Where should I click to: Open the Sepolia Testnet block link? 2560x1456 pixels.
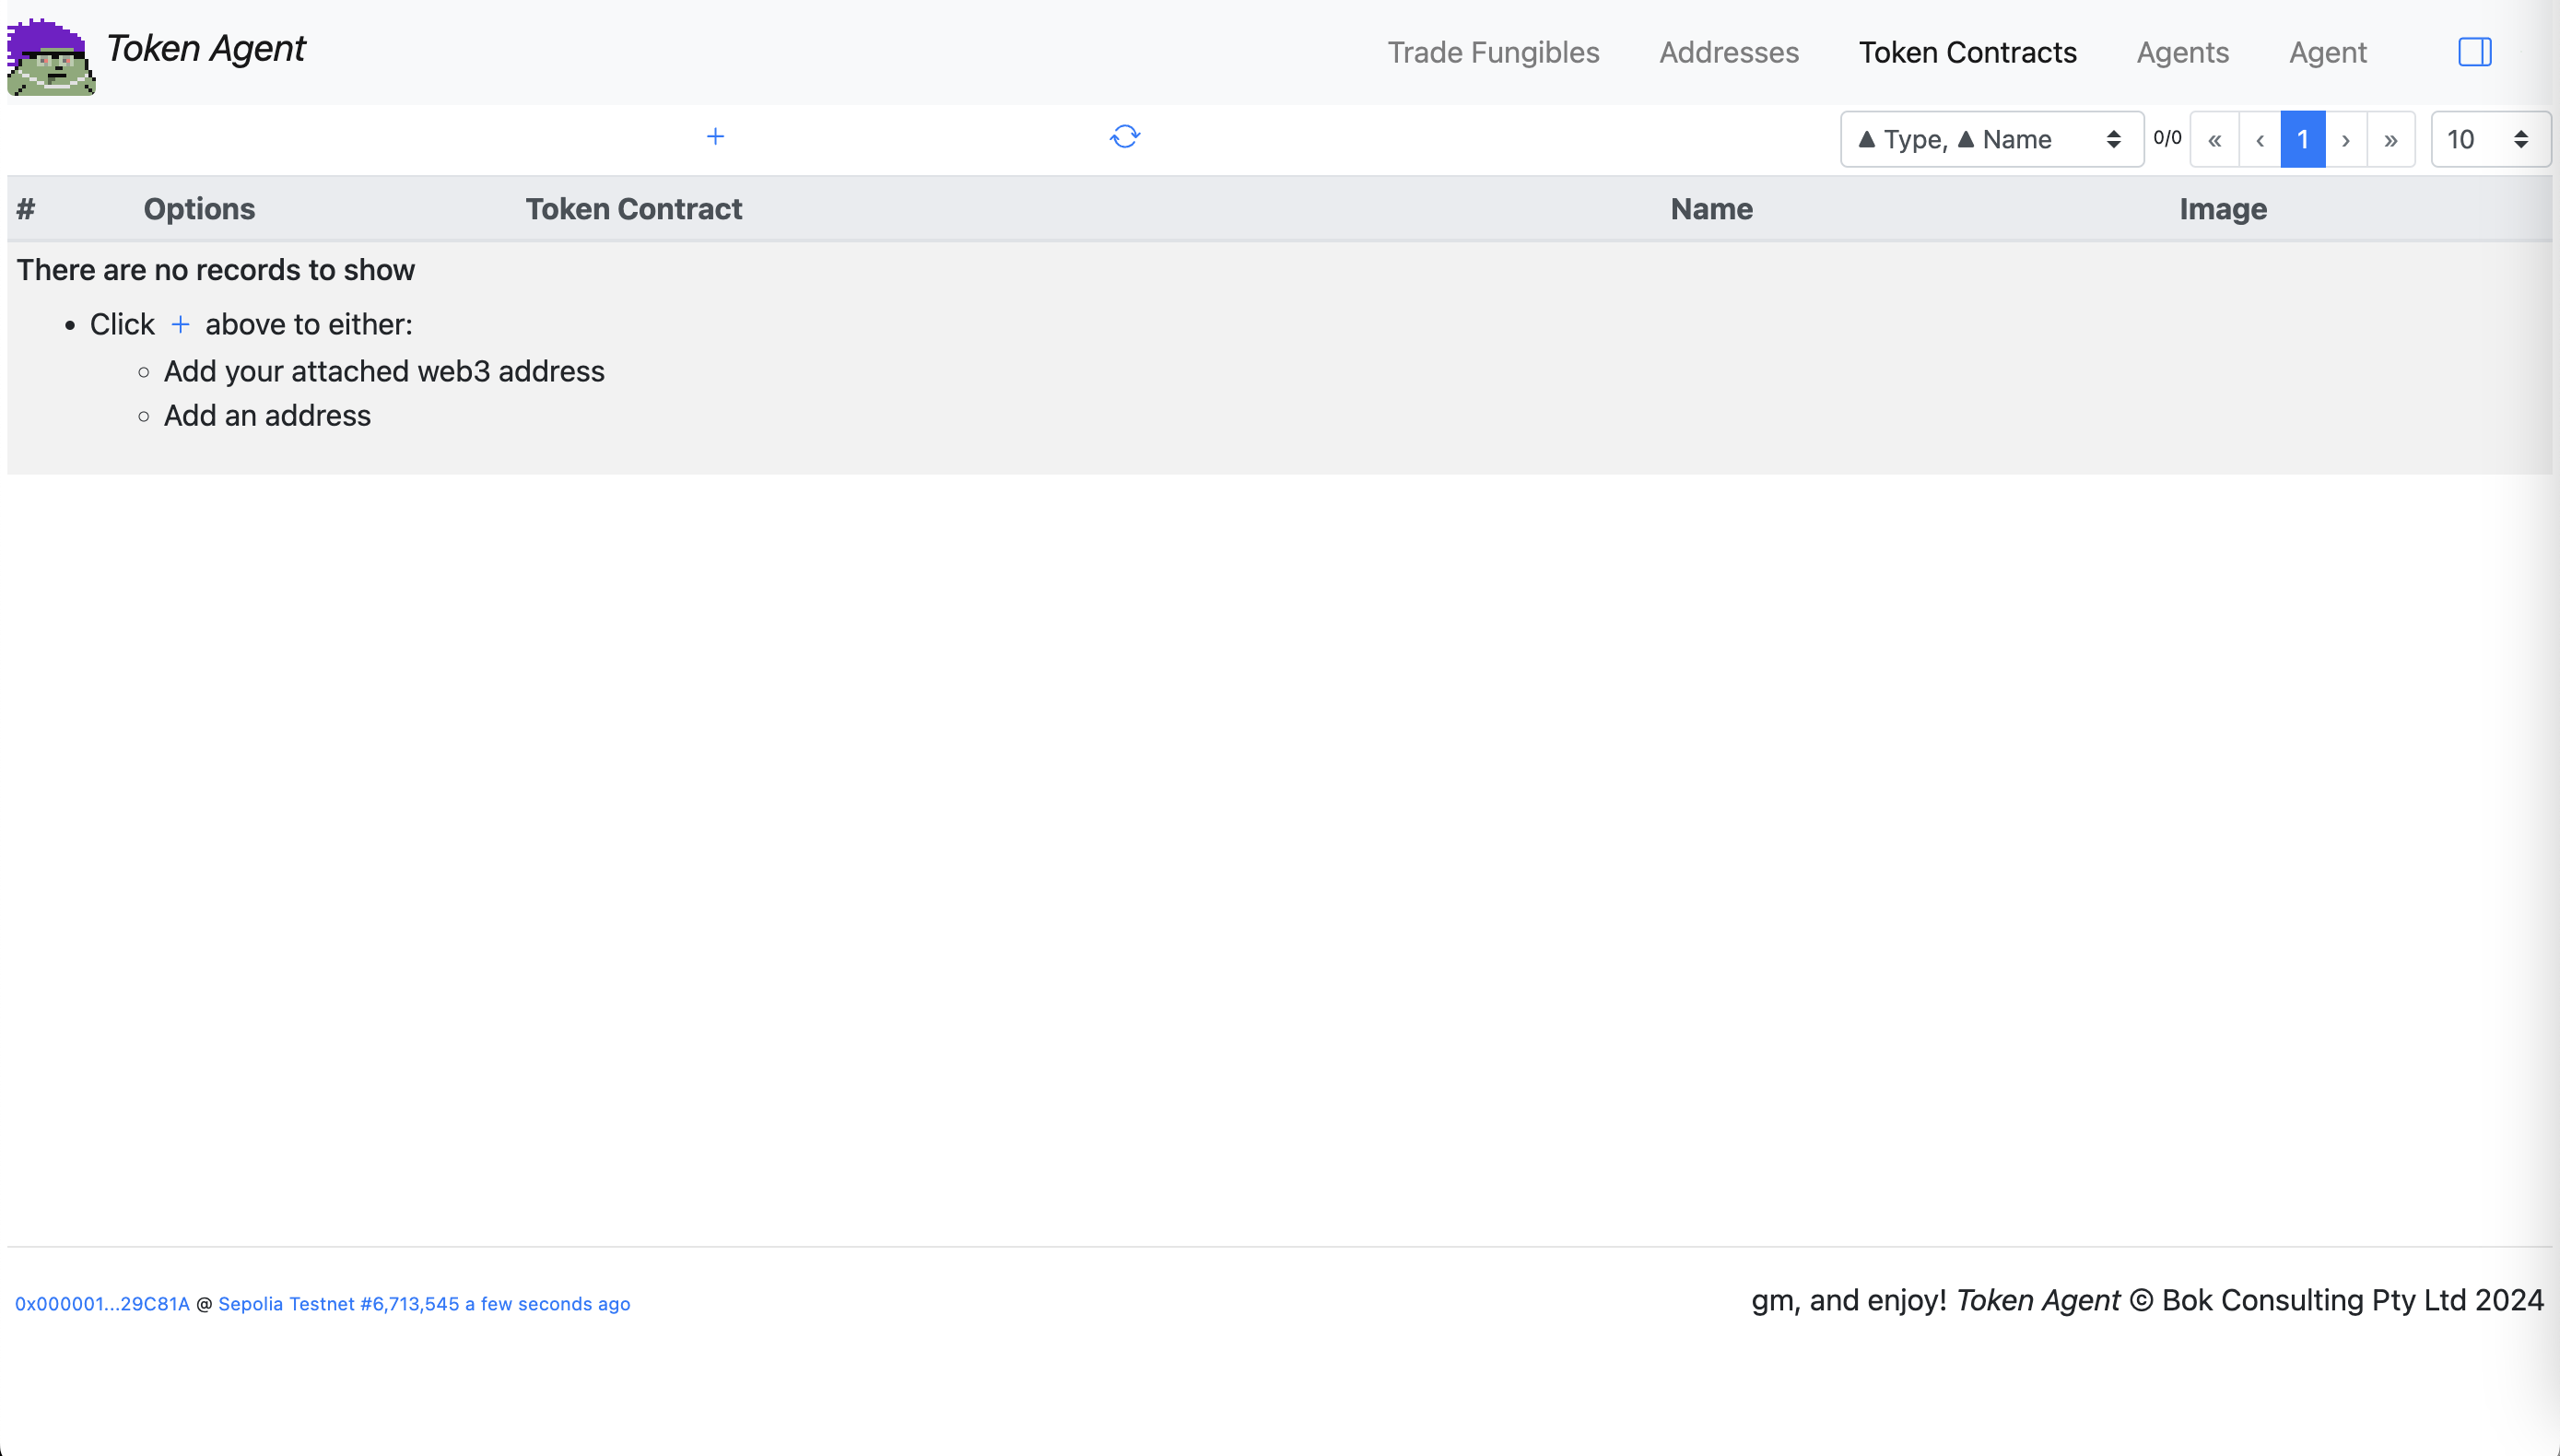click(424, 1303)
